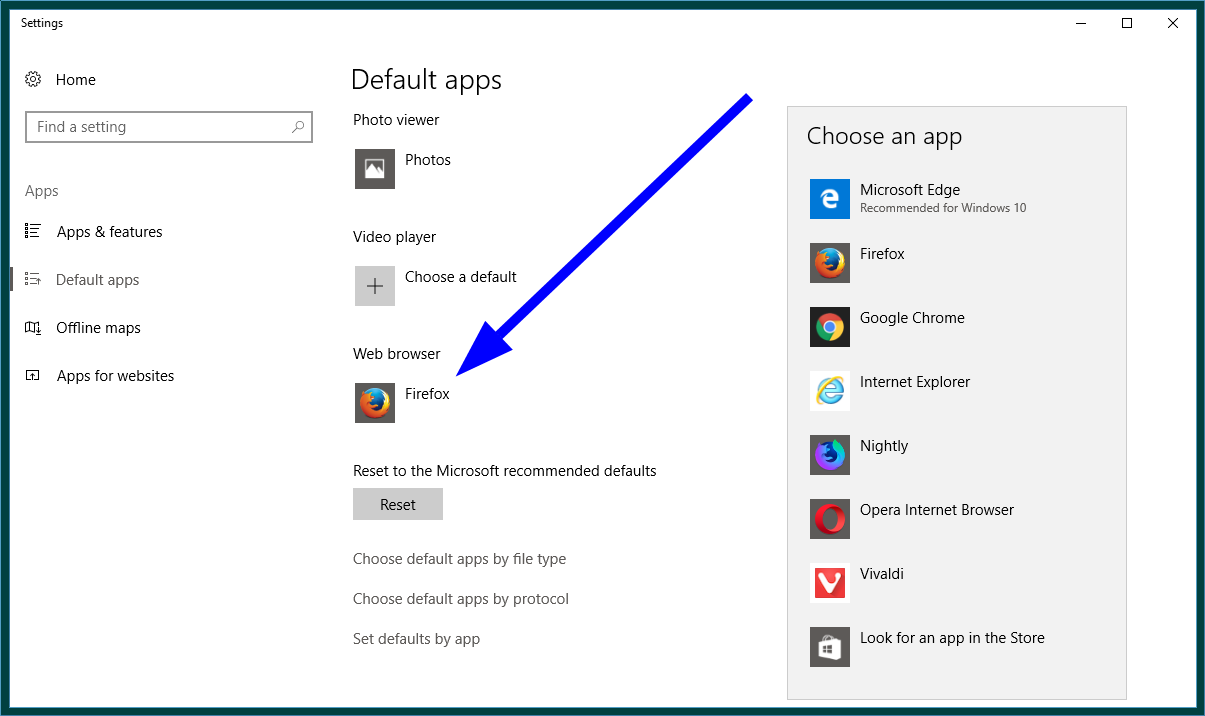Click the Photos app icon under Photo viewer

pyautogui.click(x=375, y=169)
